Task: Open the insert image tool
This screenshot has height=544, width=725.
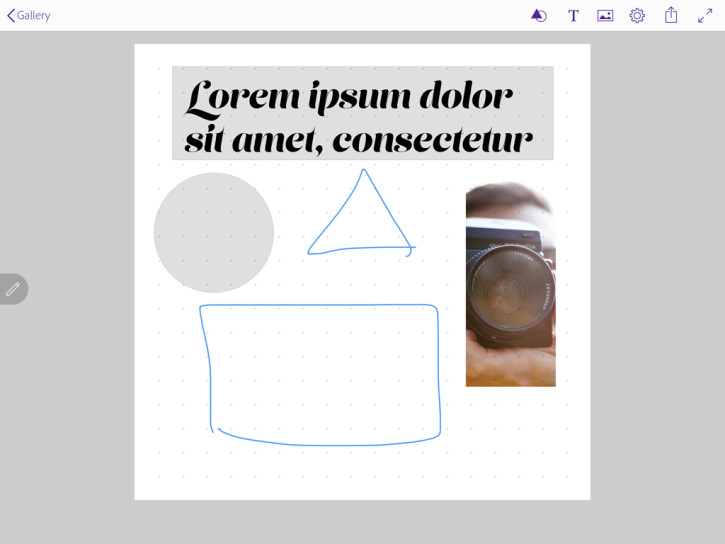Action: (605, 15)
